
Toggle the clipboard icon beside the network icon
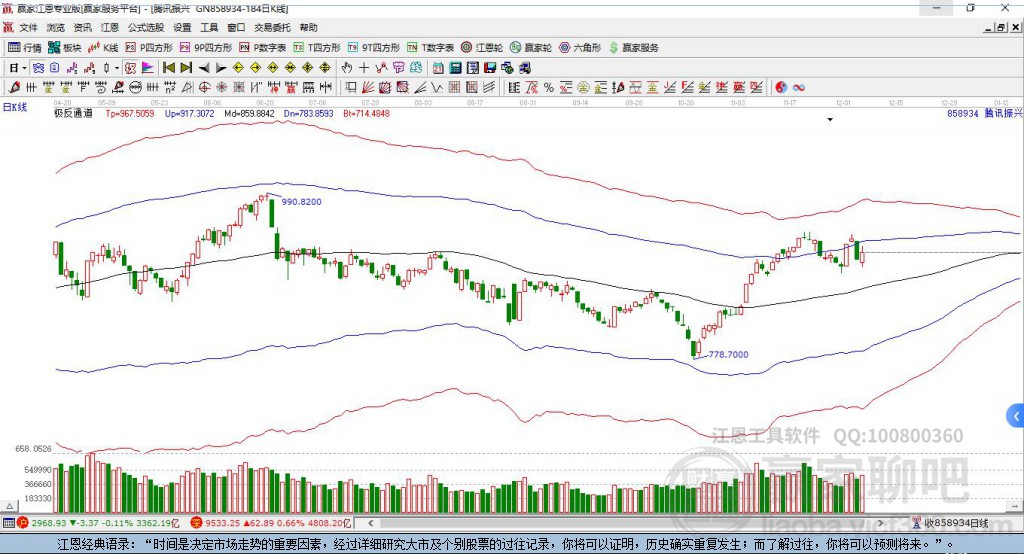tap(55, 68)
